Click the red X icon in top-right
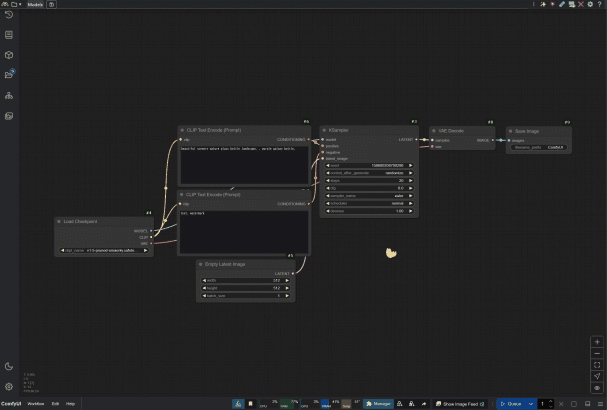Image resolution: width=607 pixels, height=410 pixels. click(581, 4)
